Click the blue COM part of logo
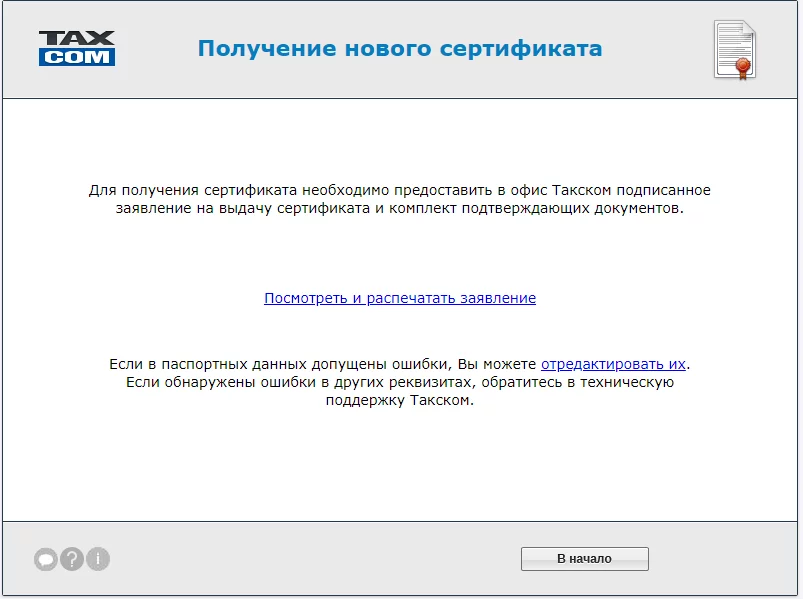The height and width of the screenshot is (599, 803). coord(77,58)
